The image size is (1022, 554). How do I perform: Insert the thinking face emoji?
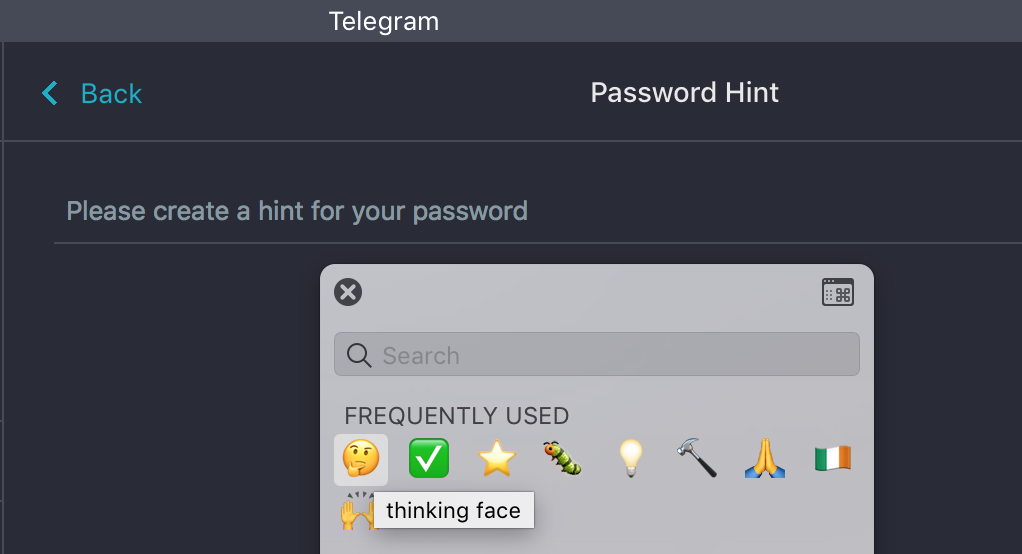tap(361, 459)
